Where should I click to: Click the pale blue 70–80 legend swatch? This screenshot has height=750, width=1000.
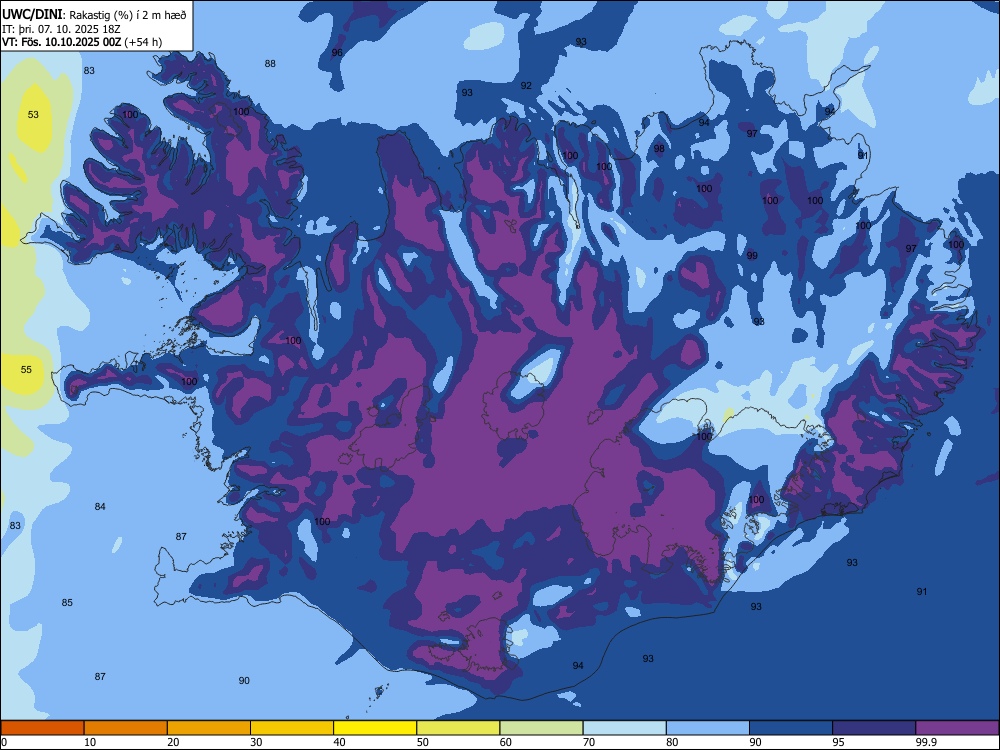[625, 728]
